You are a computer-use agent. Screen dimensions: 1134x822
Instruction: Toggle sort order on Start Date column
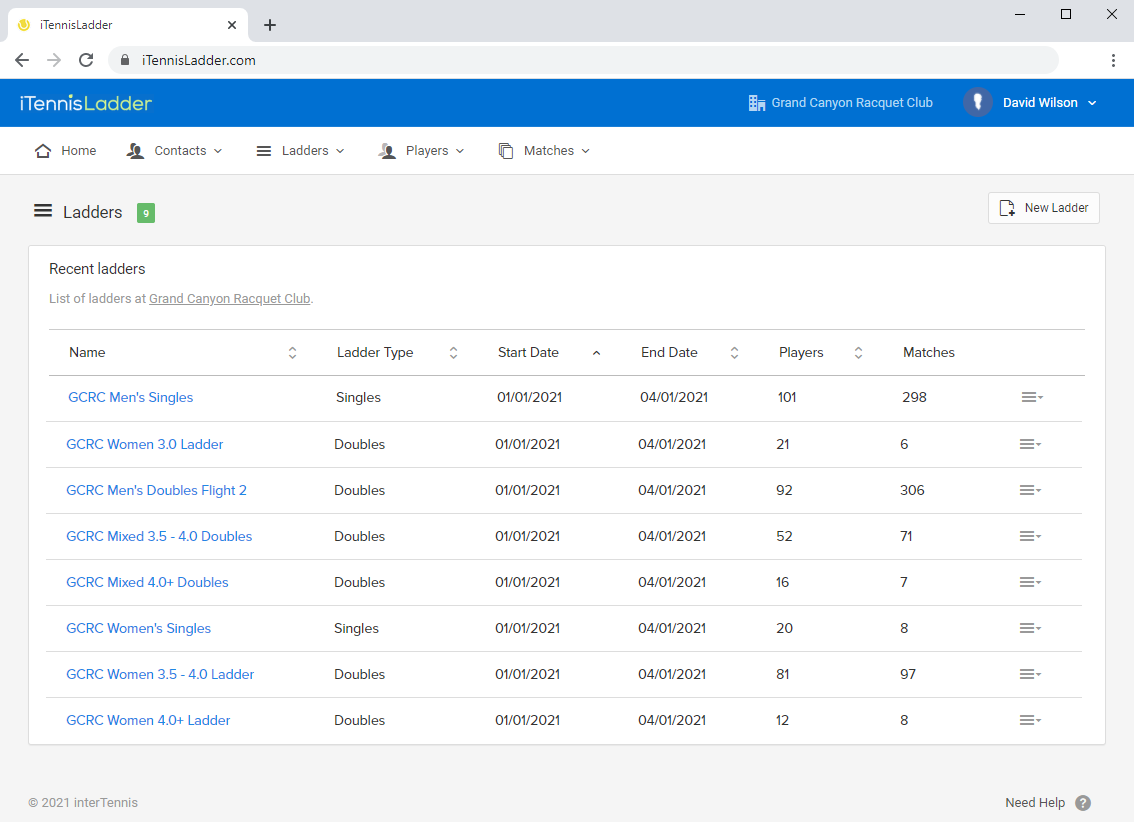coord(596,353)
